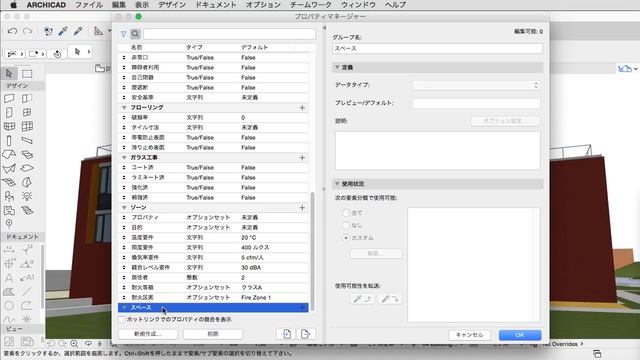Viewport: 640px width, 360px height.
Task: Click the 新規作成... button
Action: click(148, 334)
